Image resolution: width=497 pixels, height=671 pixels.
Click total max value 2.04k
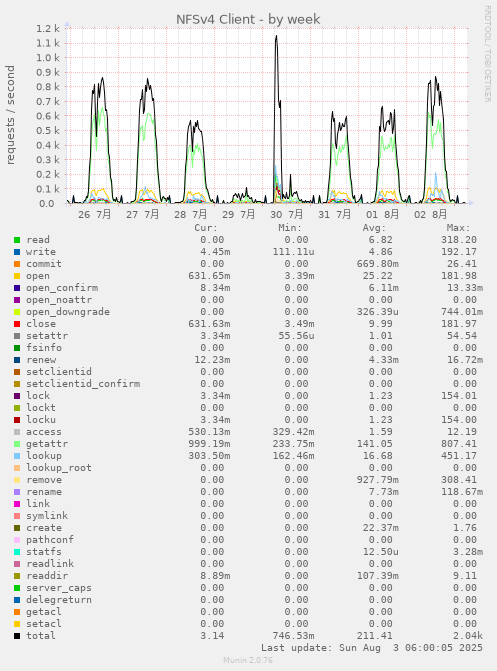coord(468,636)
